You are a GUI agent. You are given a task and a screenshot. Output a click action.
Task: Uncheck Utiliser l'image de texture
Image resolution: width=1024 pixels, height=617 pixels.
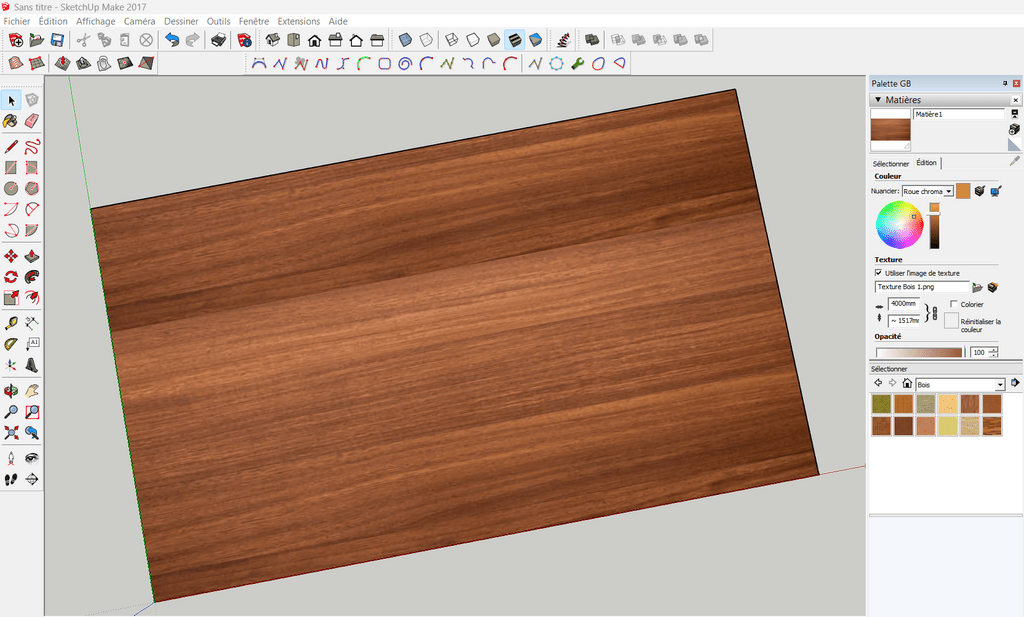tap(878, 272)
